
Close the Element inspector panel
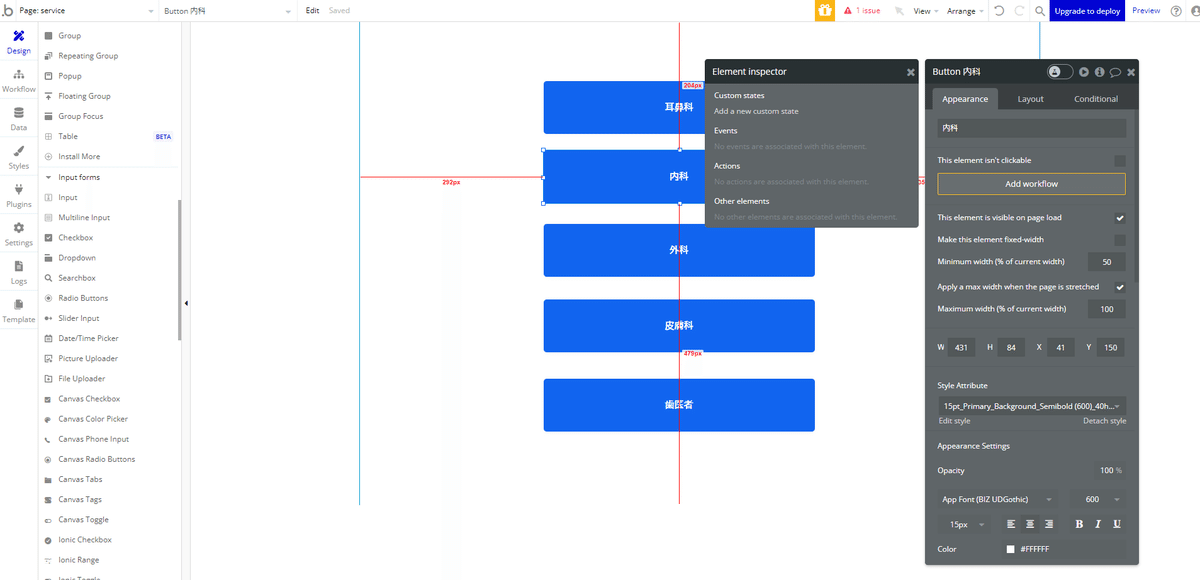click(911, 72)
